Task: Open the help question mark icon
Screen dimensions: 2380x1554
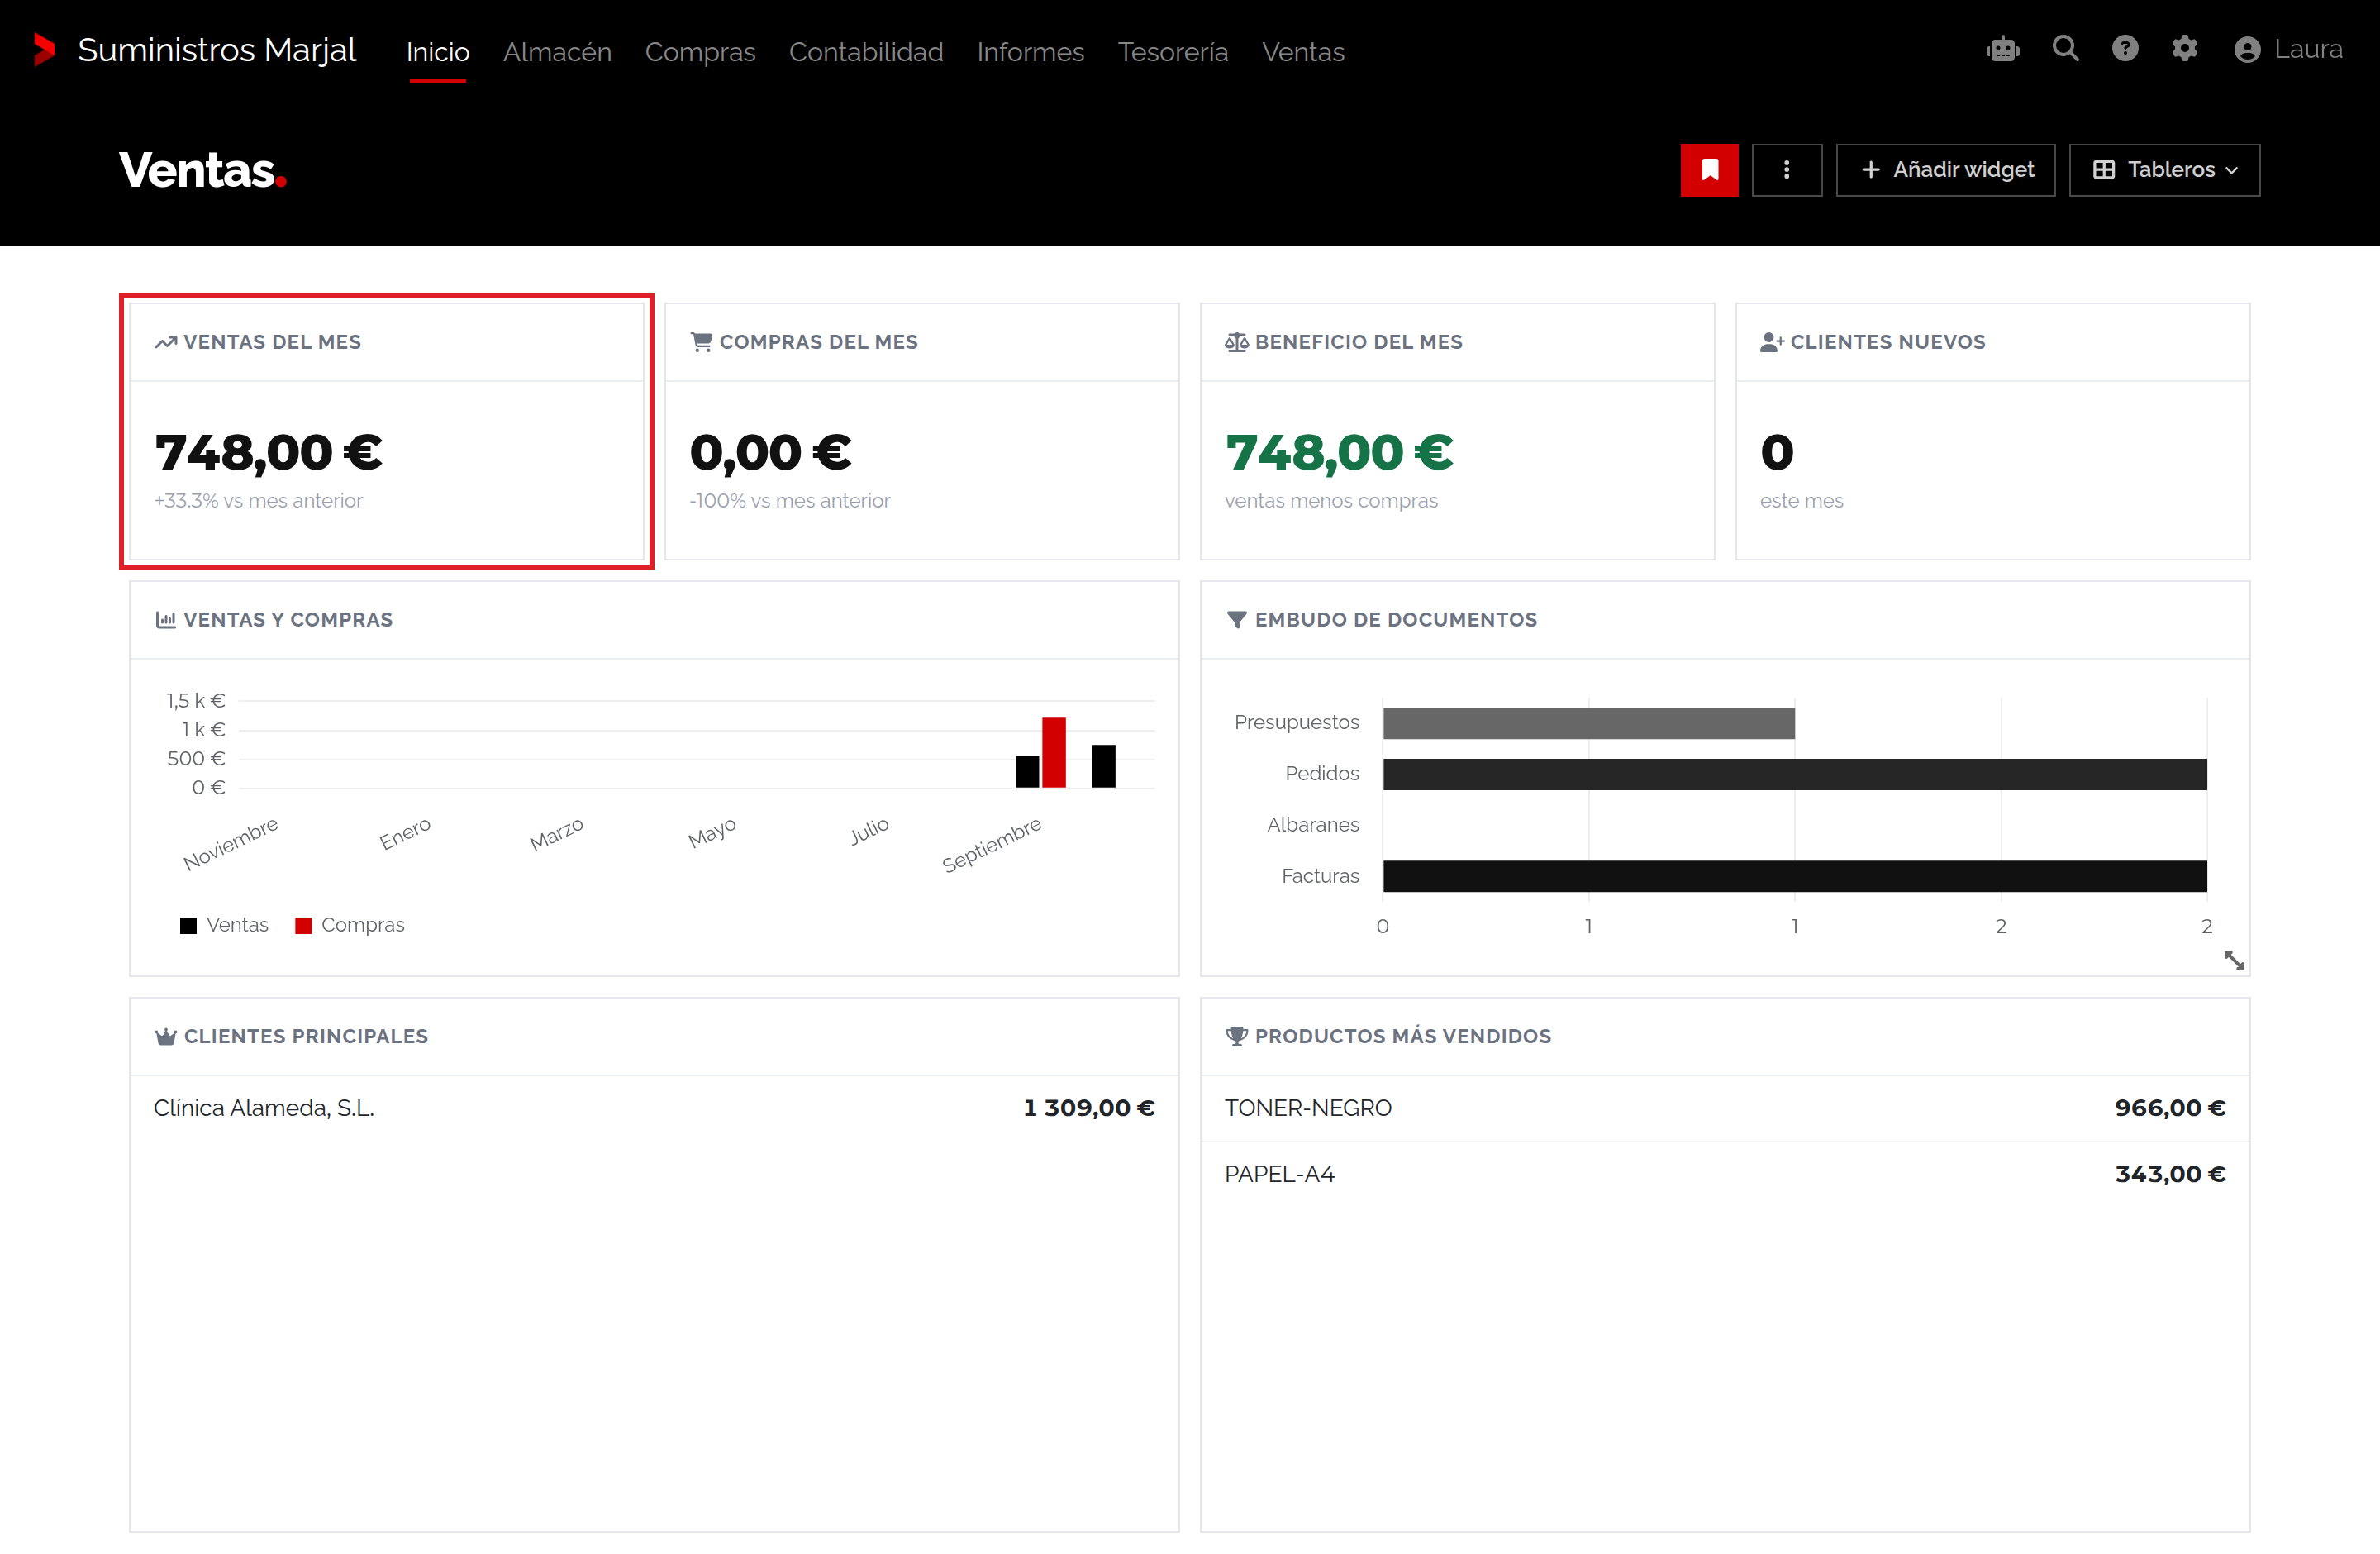Action: (2125, 49)
